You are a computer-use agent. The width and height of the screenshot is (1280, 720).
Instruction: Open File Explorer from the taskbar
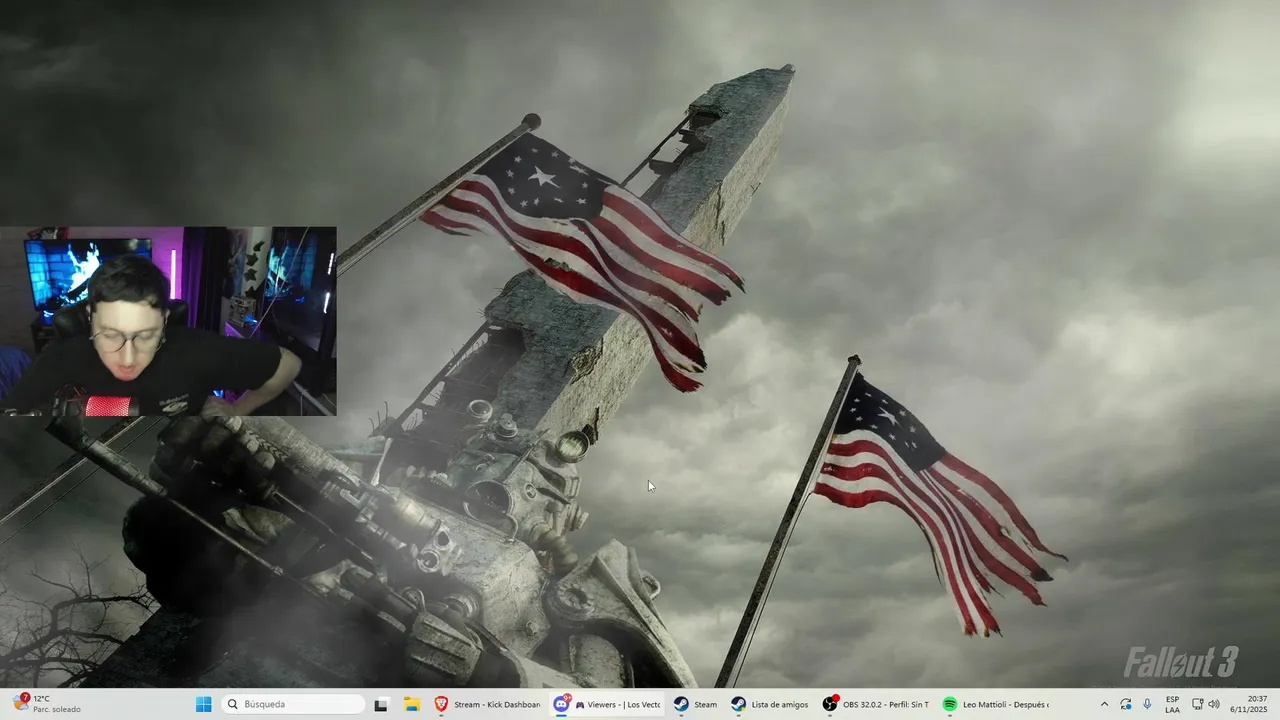(411, 704)
